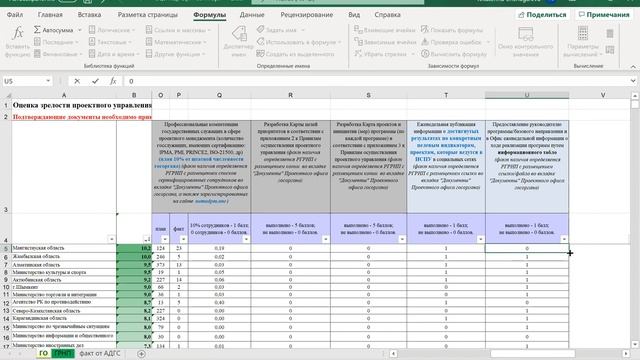Open the filter dropdown in column R
Screen dimensions: 640x360
point(325,239)
